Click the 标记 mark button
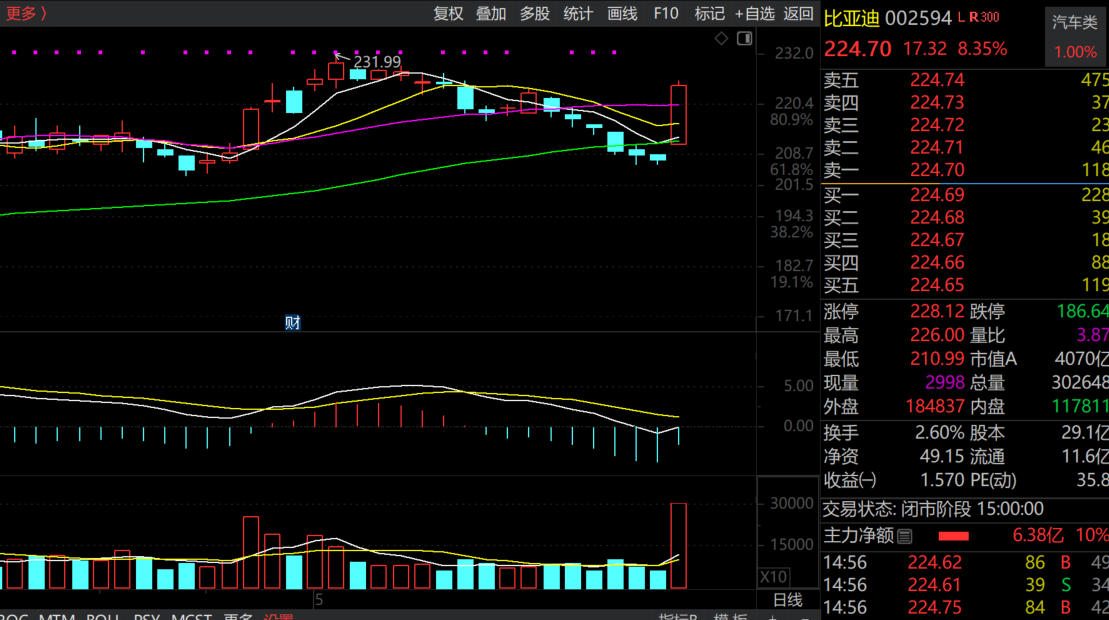Screen dimensions: 1109x620 click(x=709, y=13)
